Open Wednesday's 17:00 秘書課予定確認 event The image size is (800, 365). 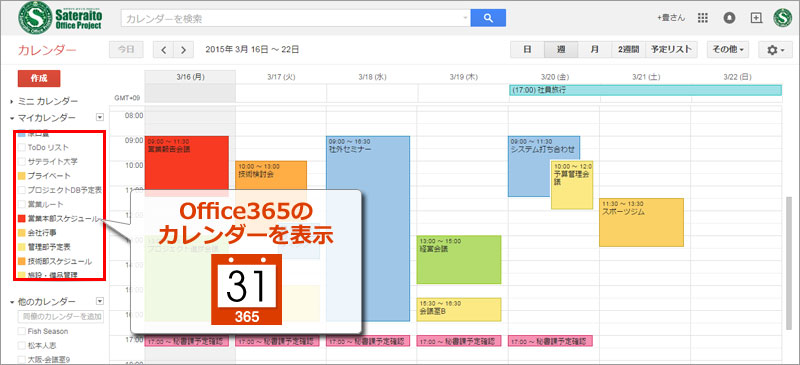click(369, 340)
